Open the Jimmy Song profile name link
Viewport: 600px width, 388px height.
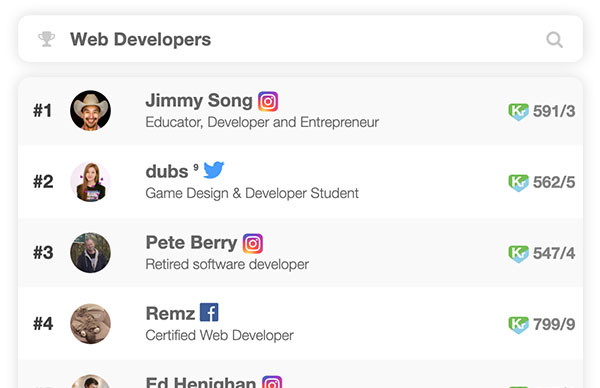coord(199,101)
